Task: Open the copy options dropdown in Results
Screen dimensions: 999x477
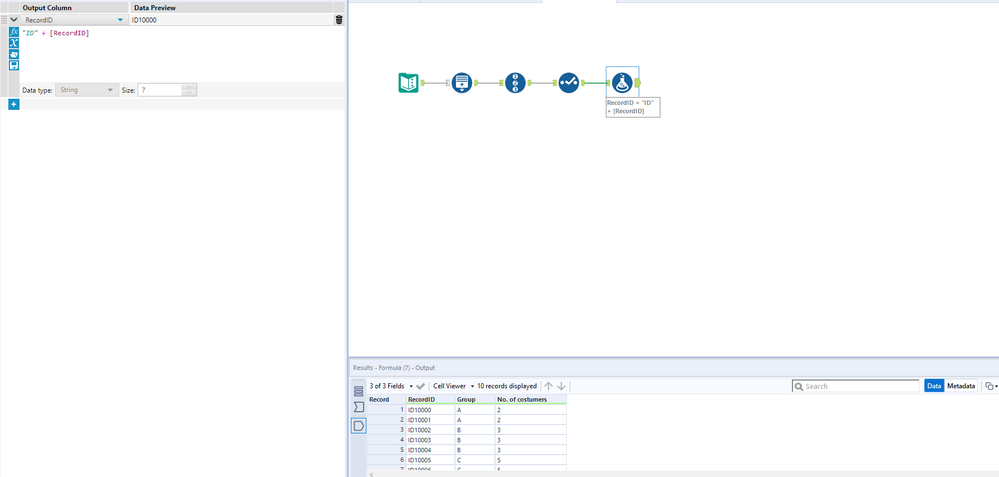Action: point(991,386)
